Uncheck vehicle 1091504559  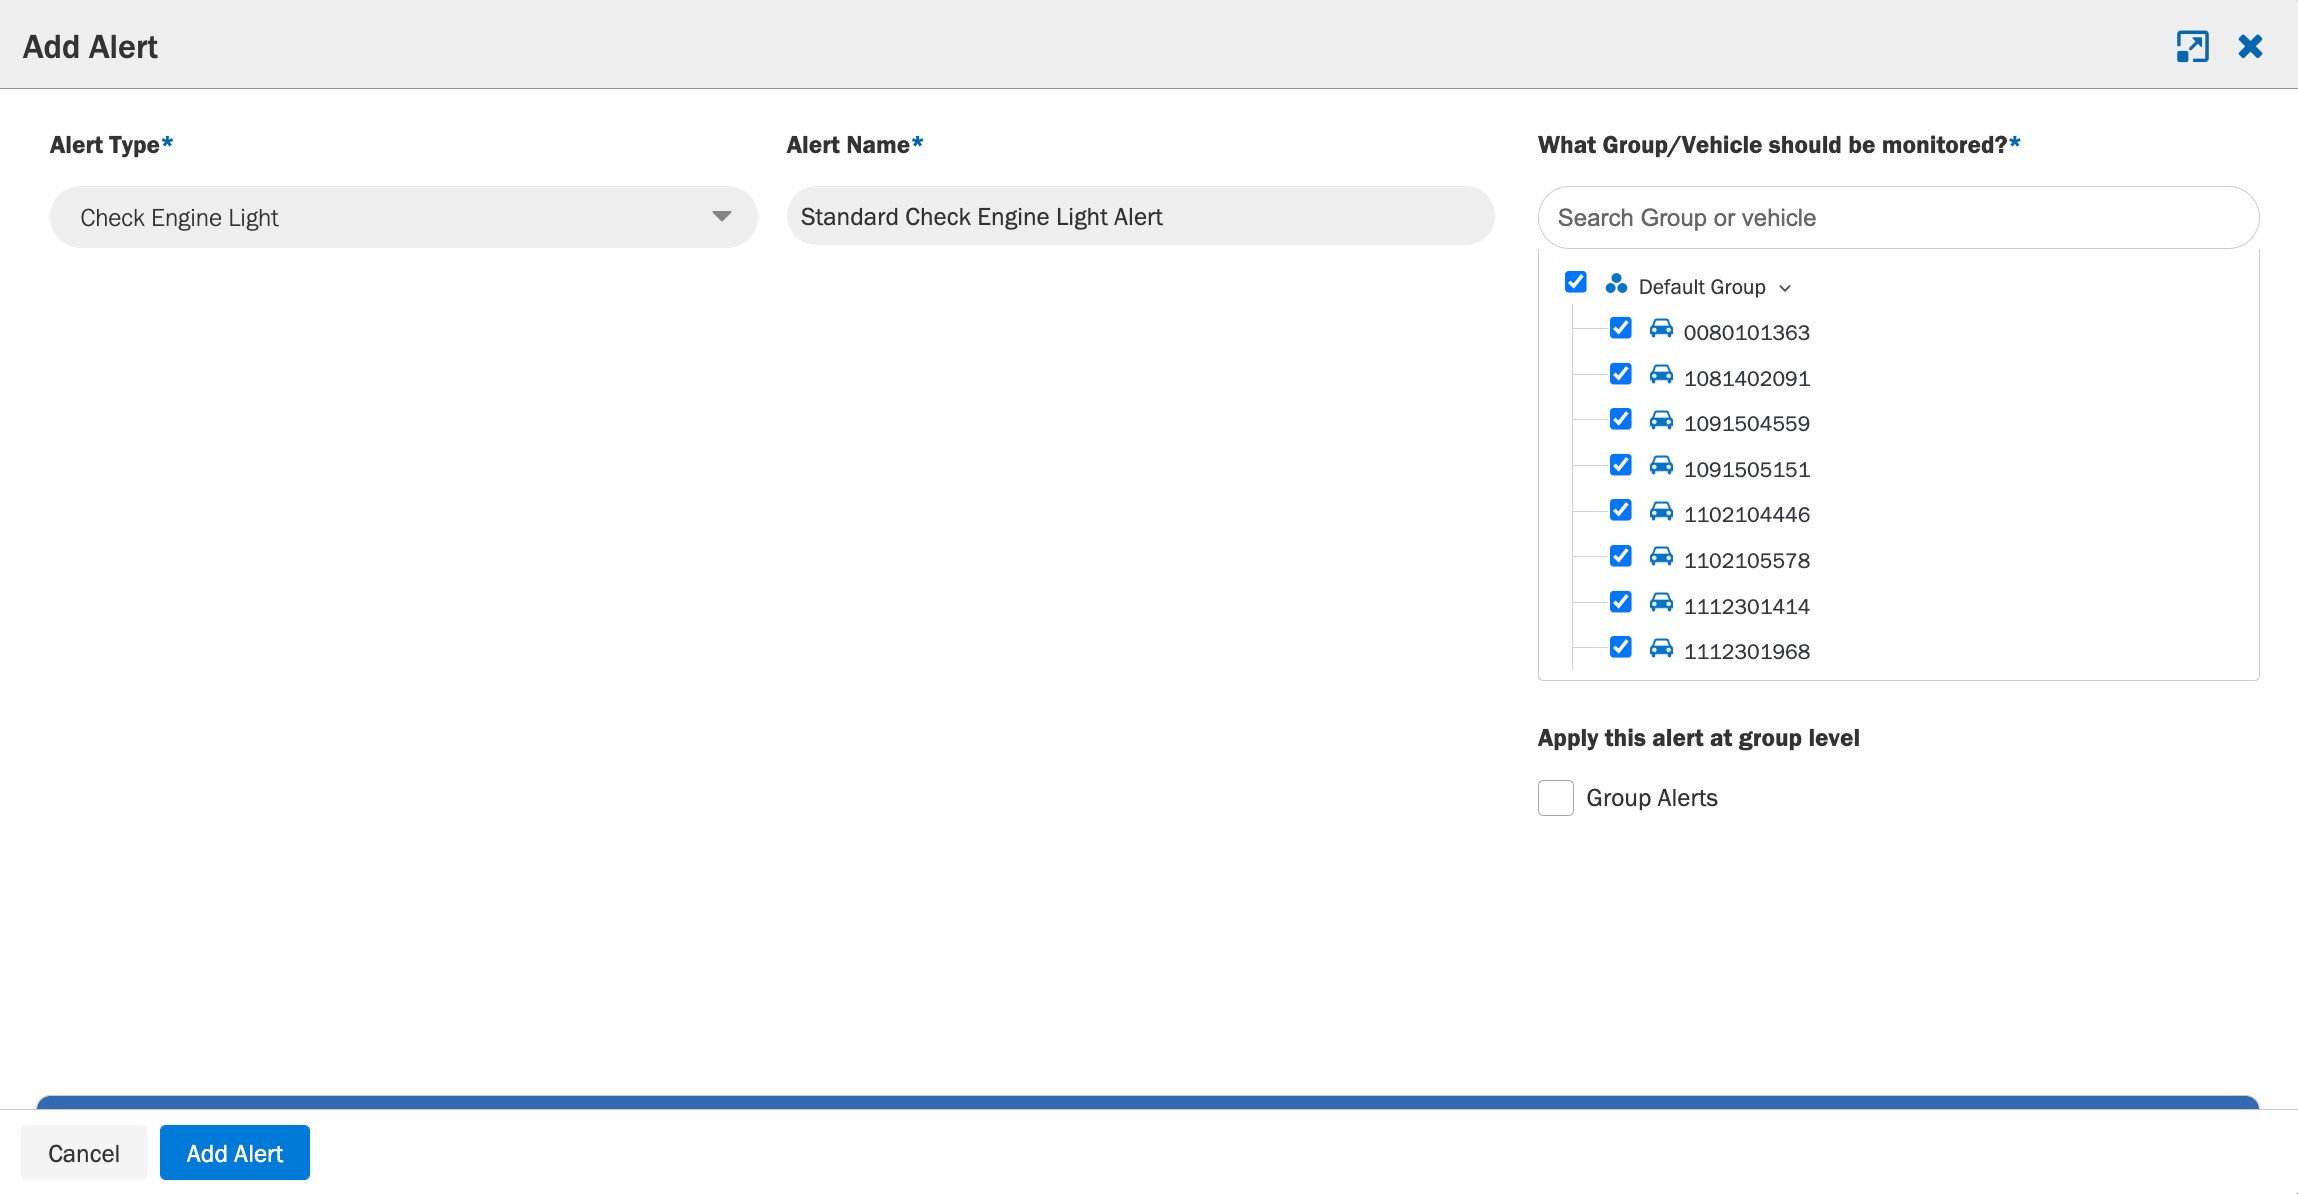tap(1621, 419)
